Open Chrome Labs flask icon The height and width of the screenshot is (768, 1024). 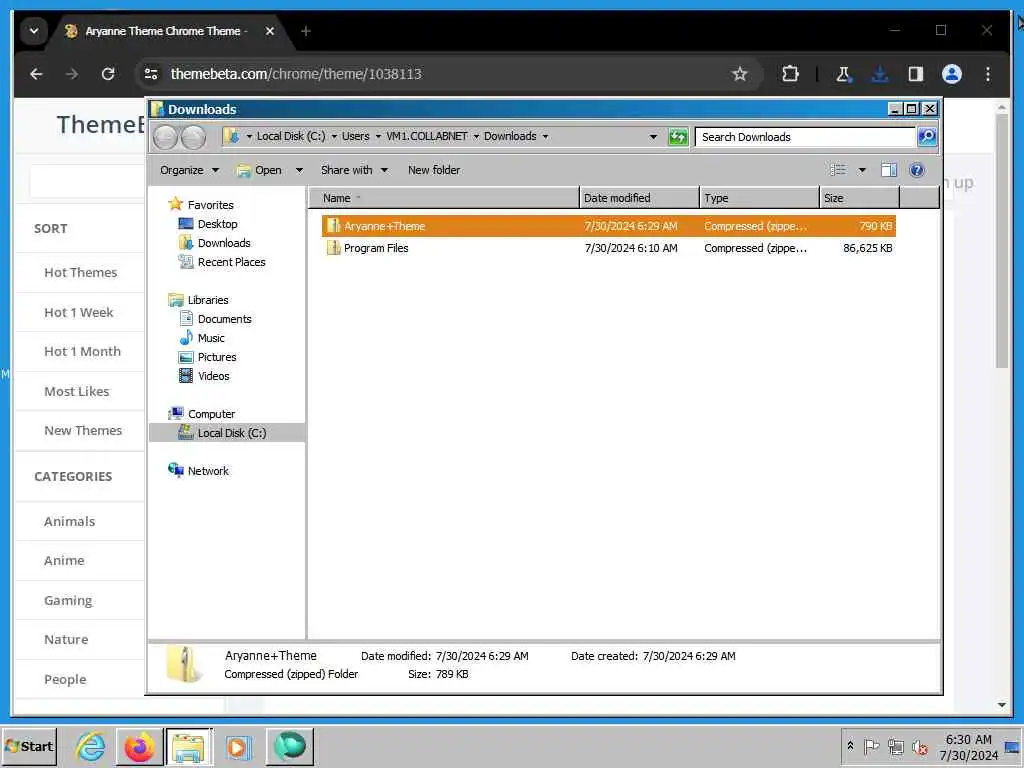coord(843,74)
